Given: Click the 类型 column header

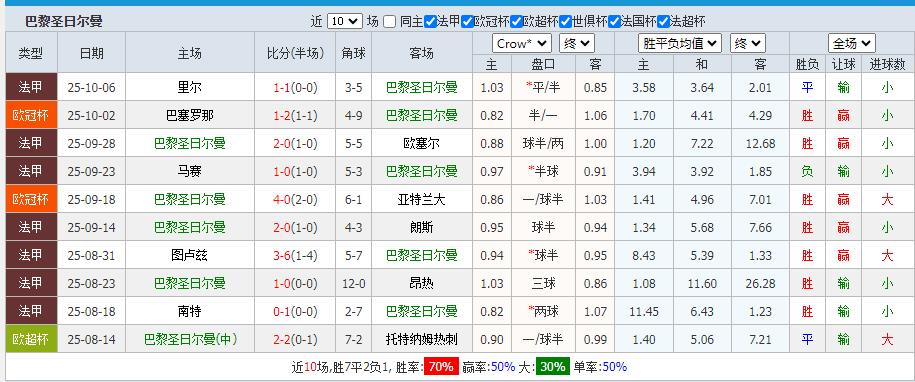Looking at the screenshot, I should 31,53.
